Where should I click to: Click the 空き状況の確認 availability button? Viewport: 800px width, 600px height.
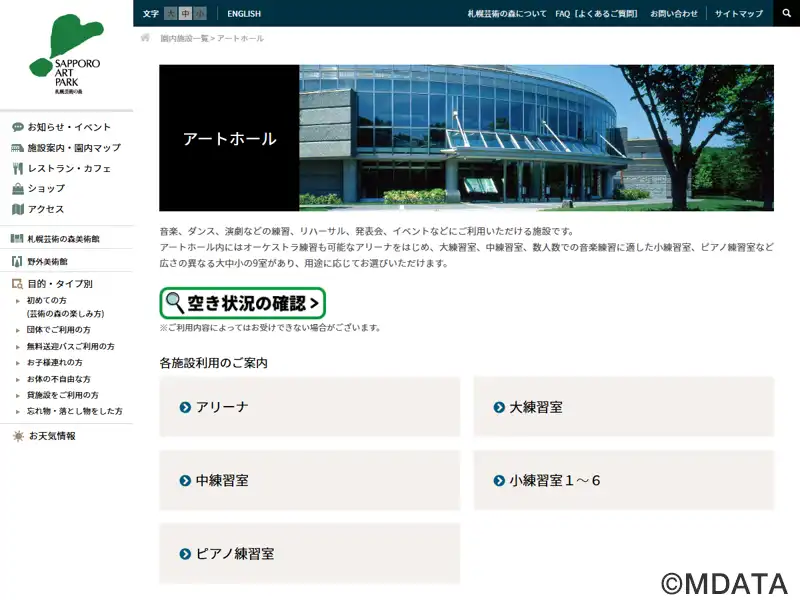tap(243, 303)
